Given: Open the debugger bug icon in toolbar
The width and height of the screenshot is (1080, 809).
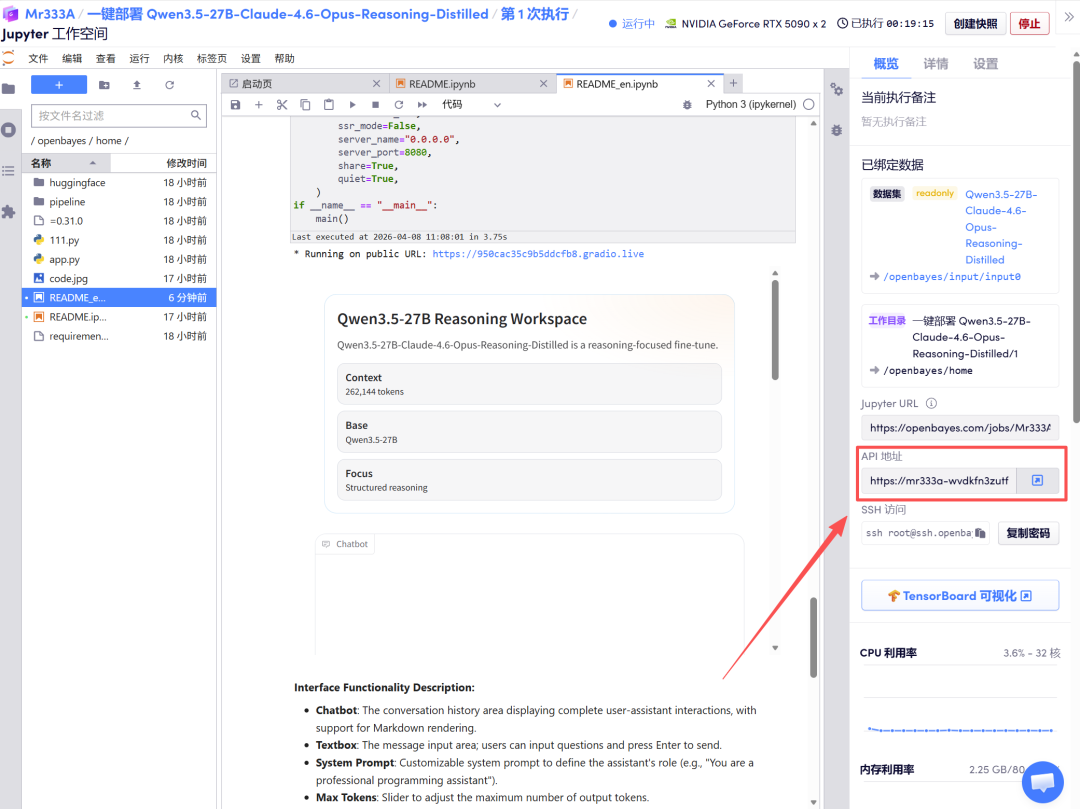Looking at the screenshot, I should coord(687,105).
